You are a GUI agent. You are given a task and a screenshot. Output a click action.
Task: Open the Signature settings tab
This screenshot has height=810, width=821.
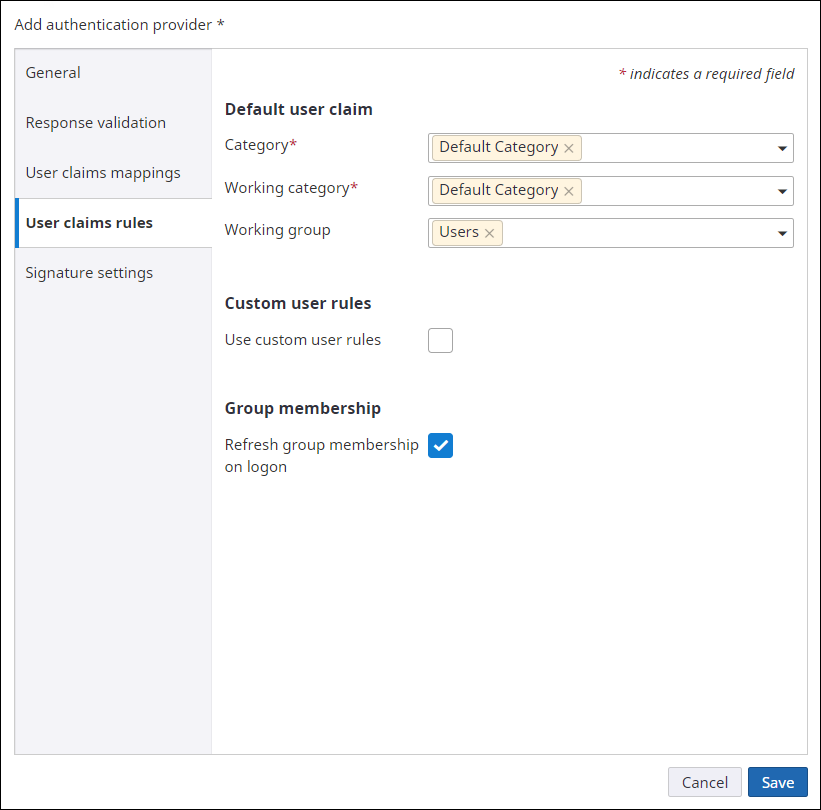tap(89, 272)
